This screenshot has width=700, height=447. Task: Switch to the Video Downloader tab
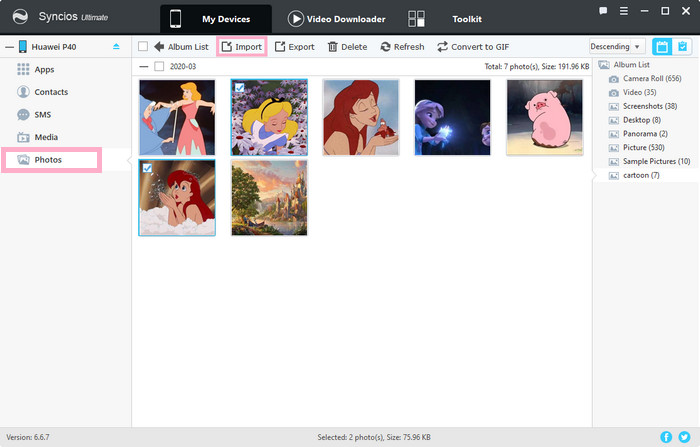[x=337, y=19]
